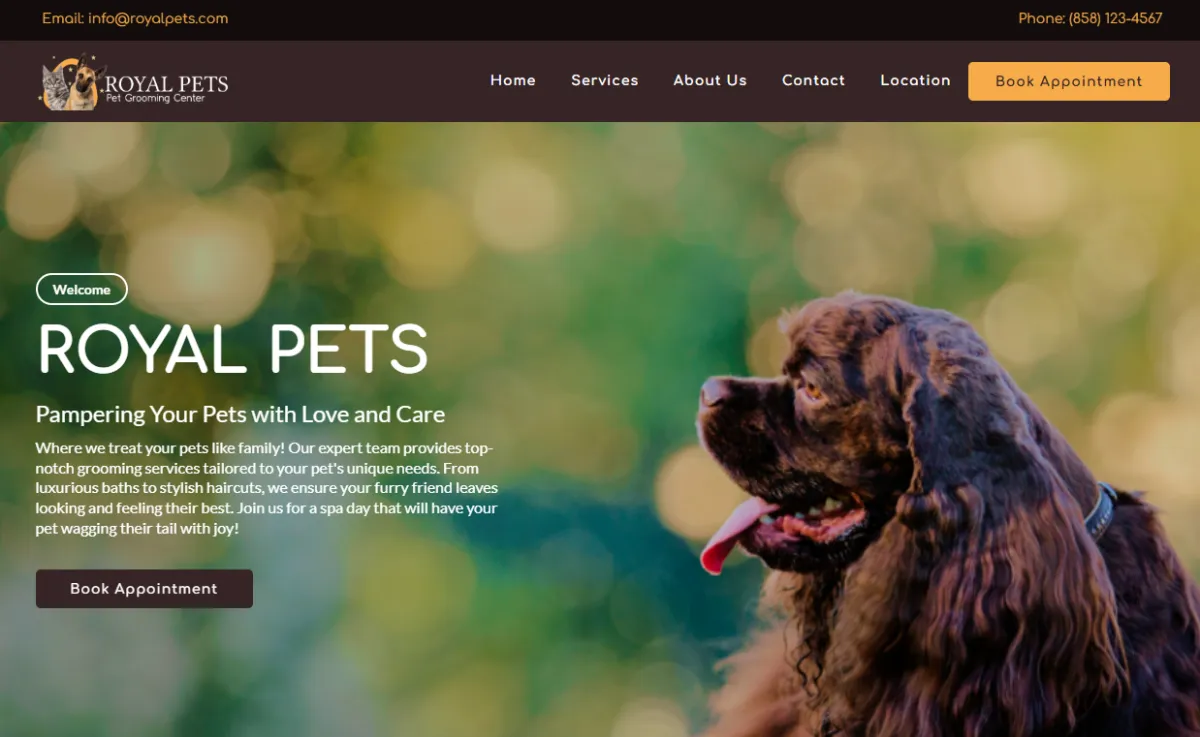
Task: Click the info@royalpets.com email link
Action: coord(158,19)
